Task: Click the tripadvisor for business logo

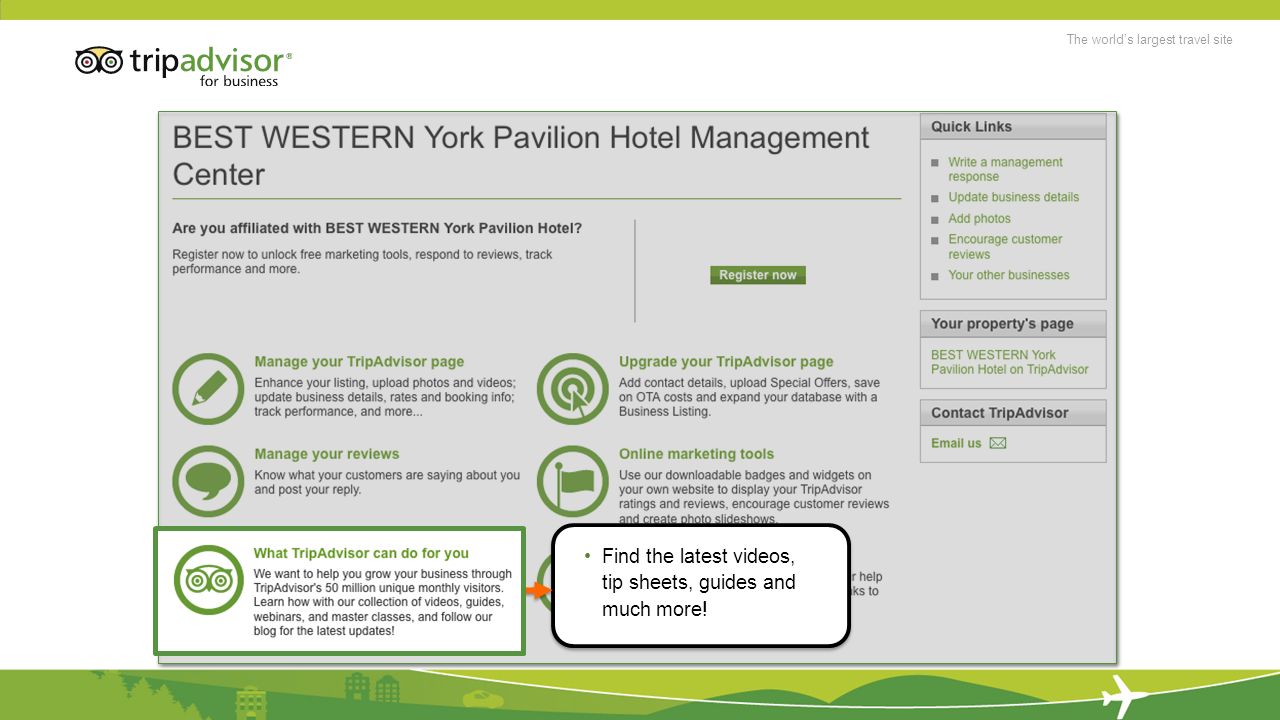Action: 184,66
